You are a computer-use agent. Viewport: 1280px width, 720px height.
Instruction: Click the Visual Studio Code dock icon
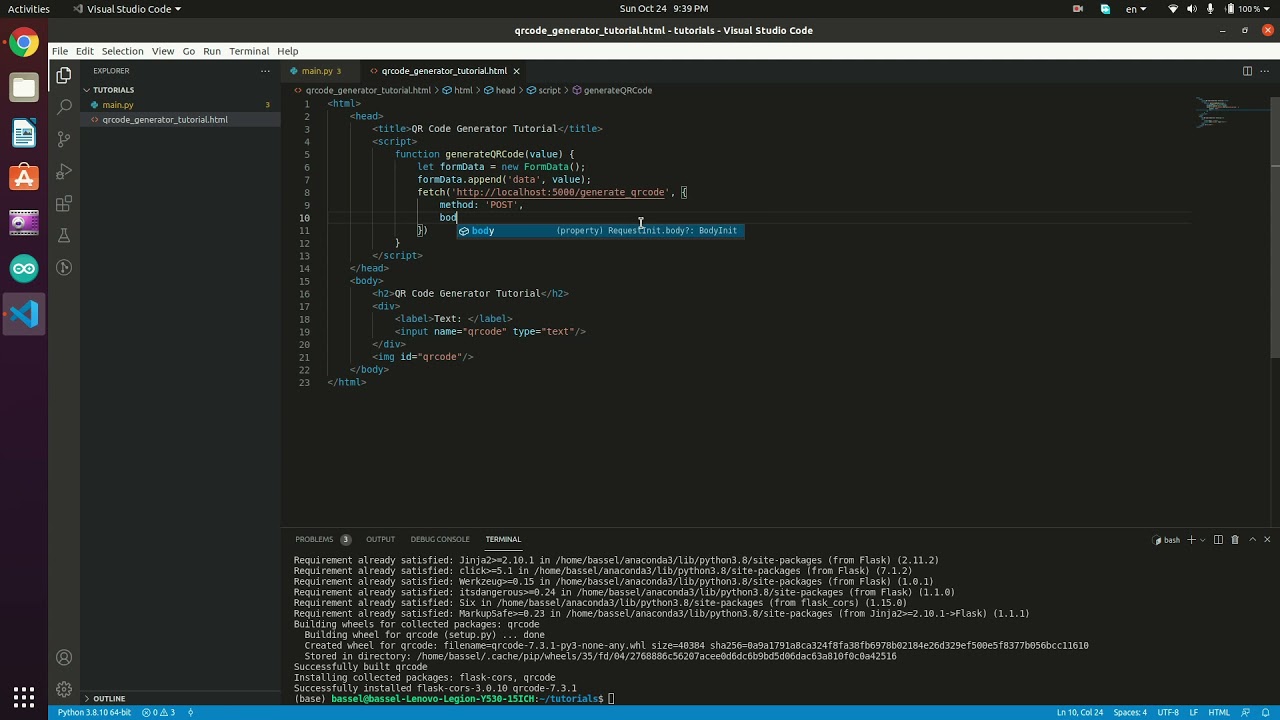[24, 314]
